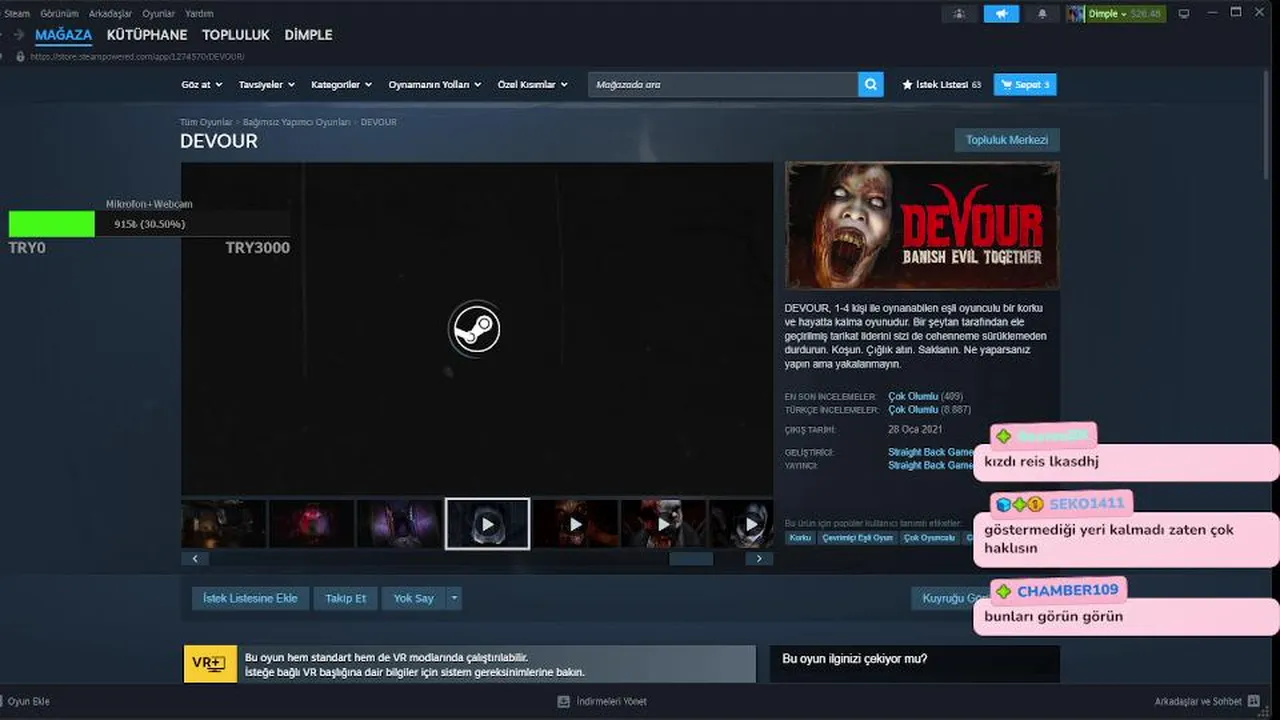
Task: Play the sixth video thumbnail
Action: pyautogui.click(x=663, y=524)
